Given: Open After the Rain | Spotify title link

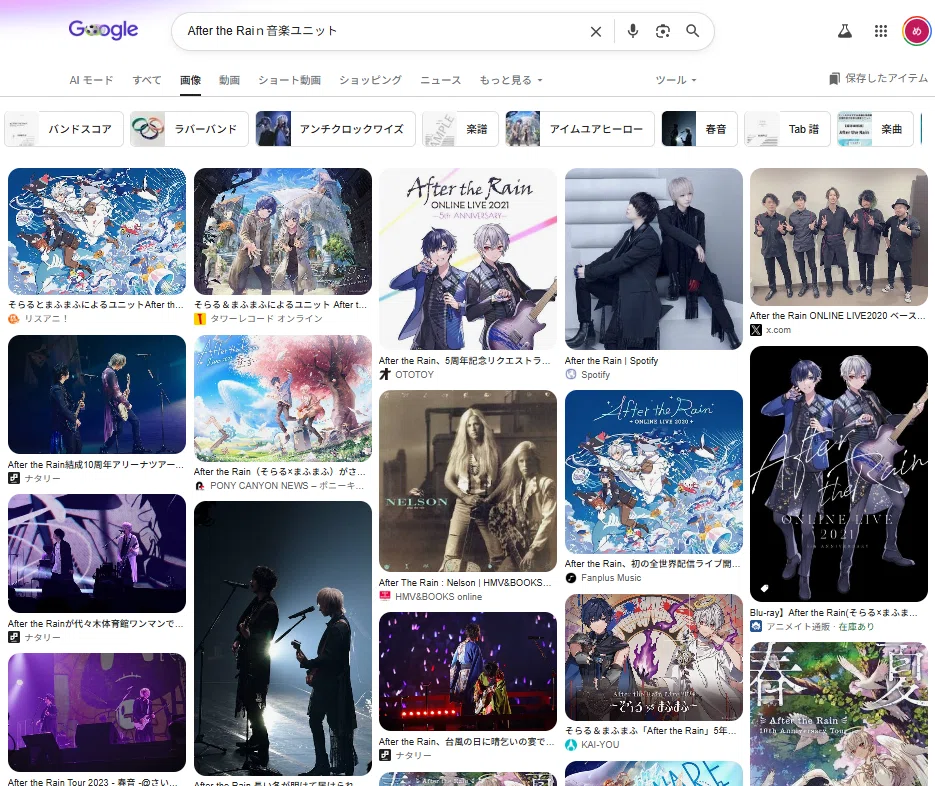Looking at the screenshot, I should tap(611, 361).
